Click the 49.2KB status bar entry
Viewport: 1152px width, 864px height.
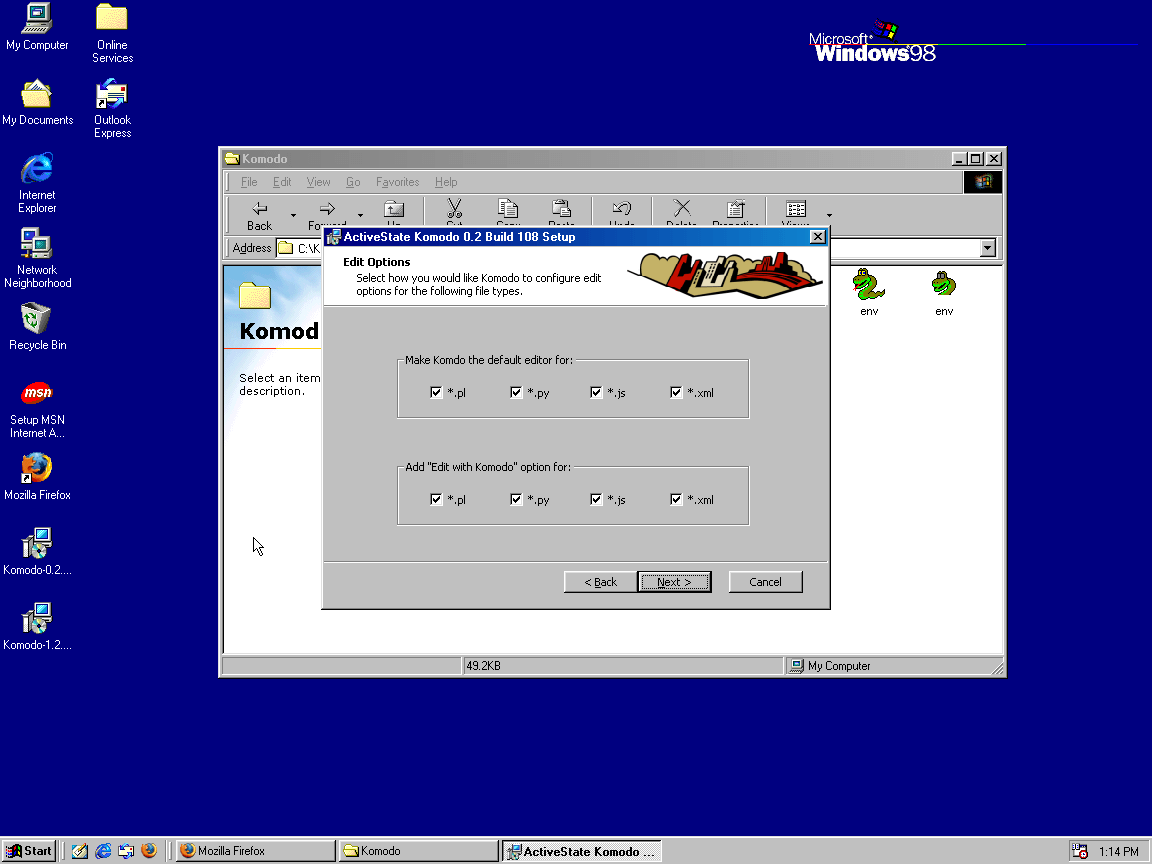pyautogui.click(x=483, y=666)
